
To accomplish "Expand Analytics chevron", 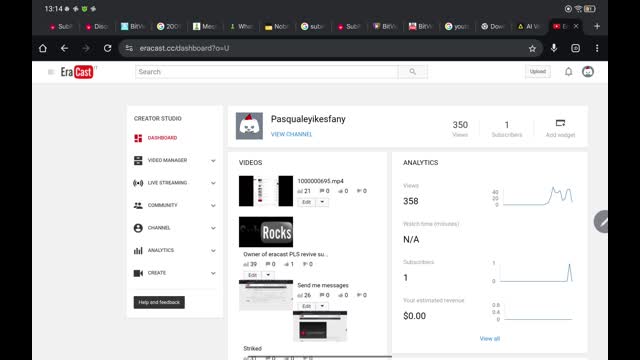I will pos(213,251).
